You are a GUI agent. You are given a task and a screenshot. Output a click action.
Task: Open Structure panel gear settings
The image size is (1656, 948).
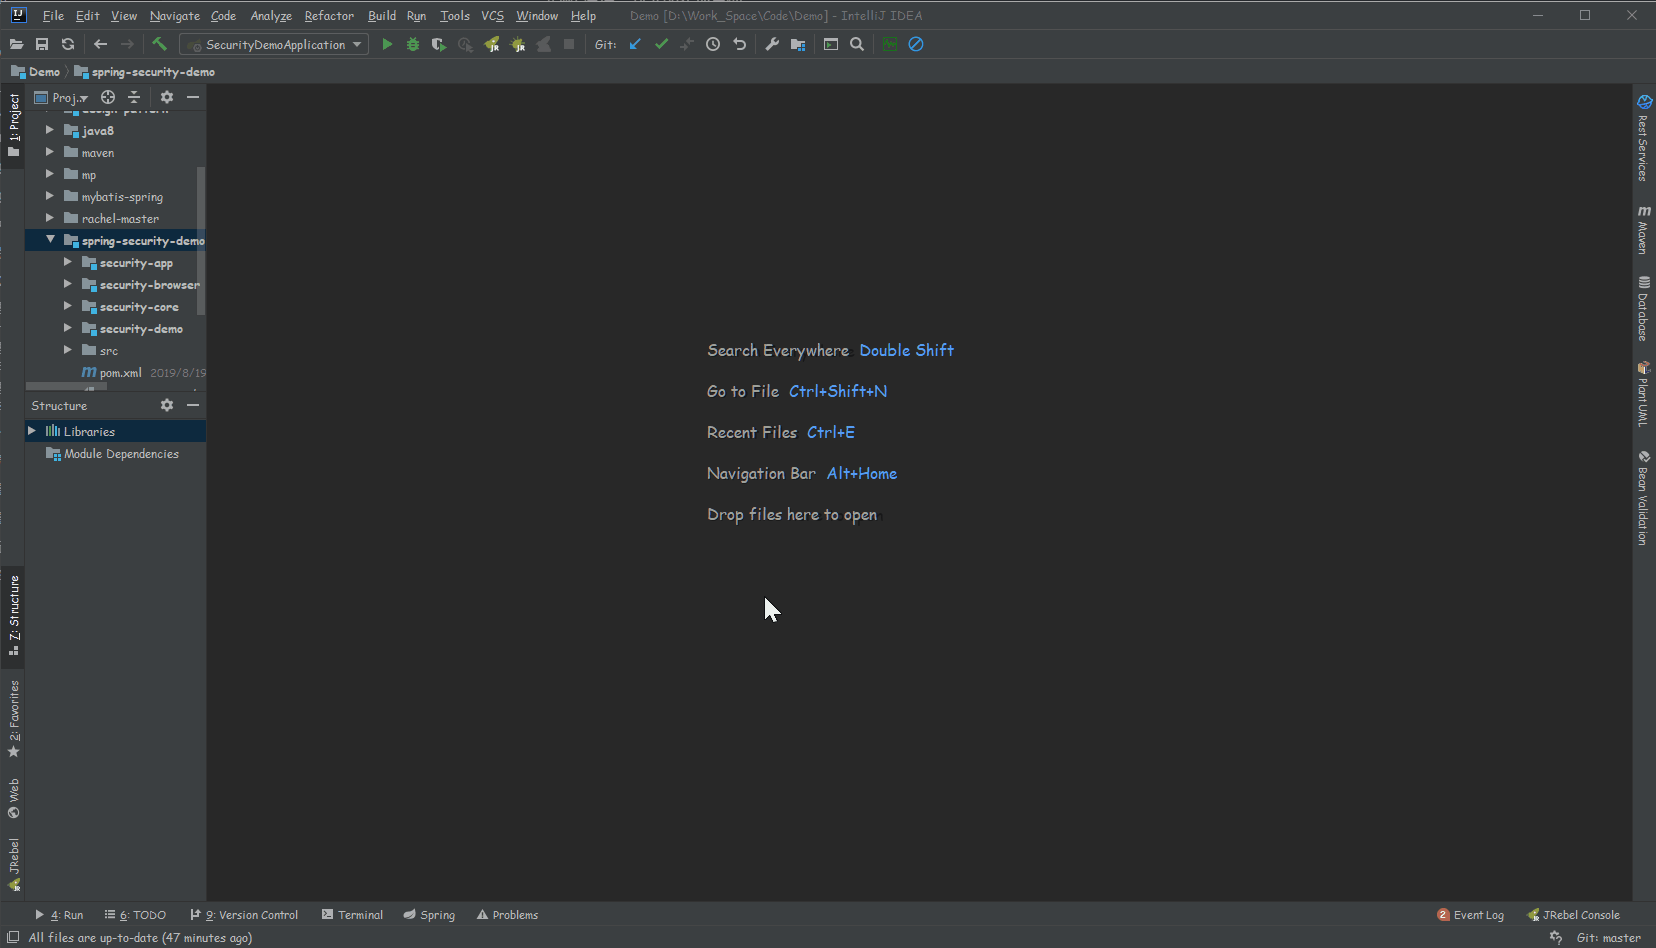tap(167, 405)
